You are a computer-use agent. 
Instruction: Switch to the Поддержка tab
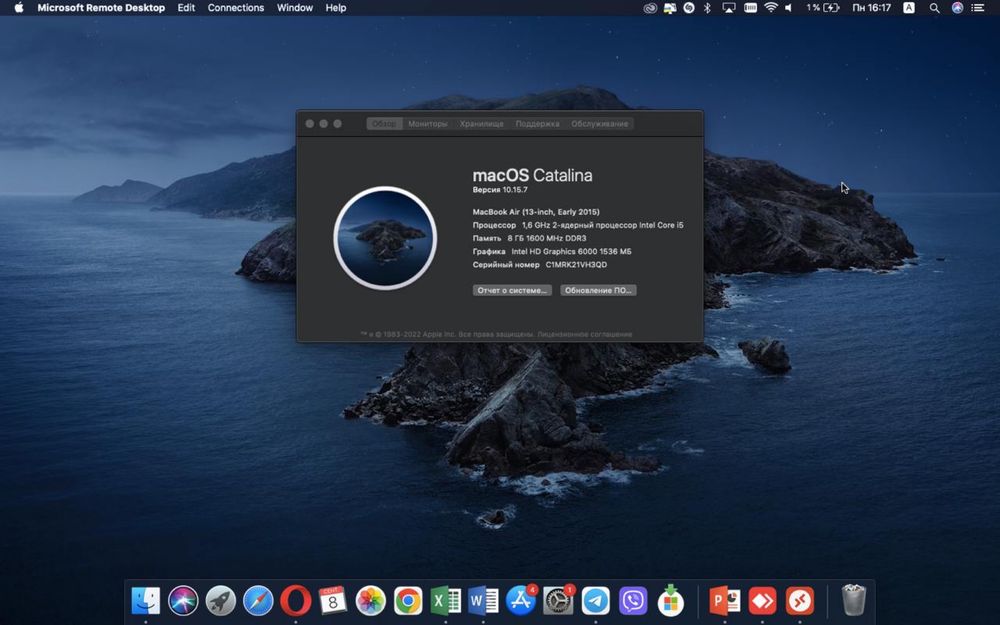538,124
